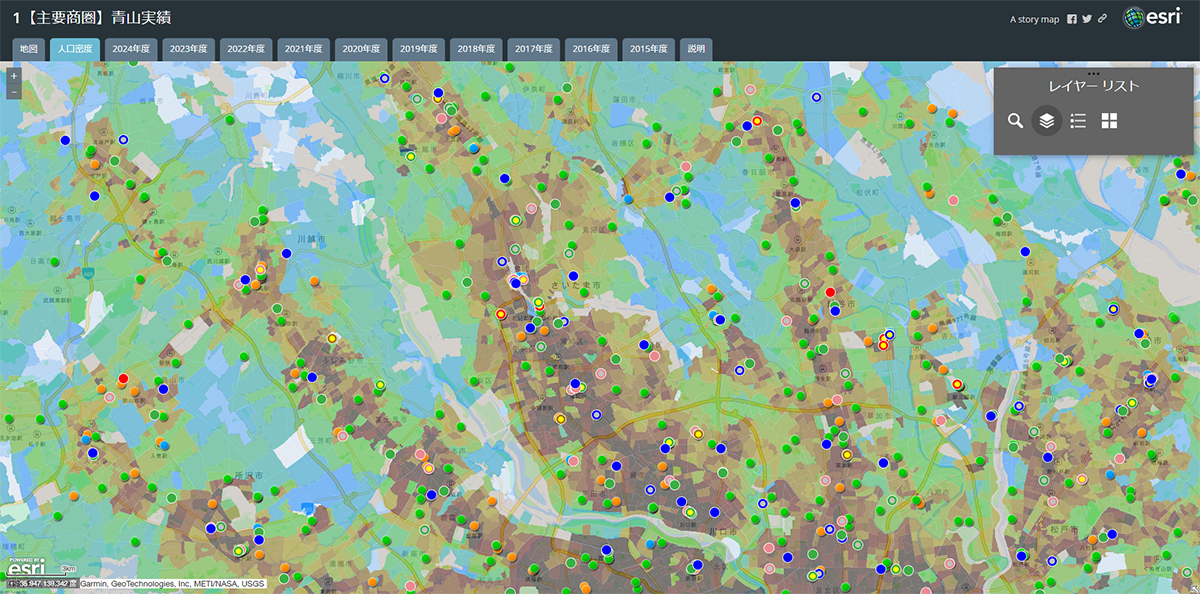
Task: Open the basemap gallery grid icon
Action: [1109, 121]
